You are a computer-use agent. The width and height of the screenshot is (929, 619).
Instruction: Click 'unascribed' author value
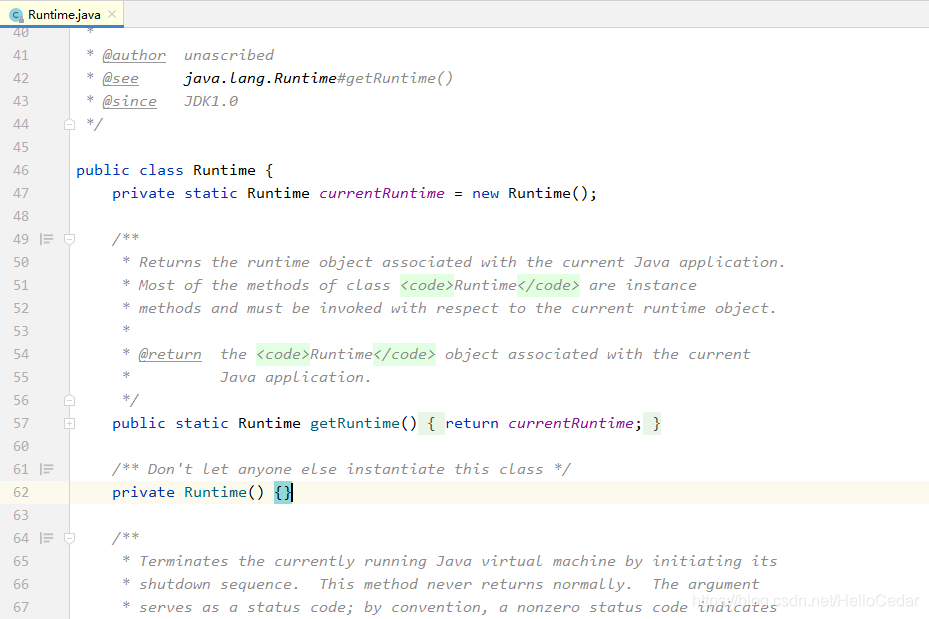point(229,55)
